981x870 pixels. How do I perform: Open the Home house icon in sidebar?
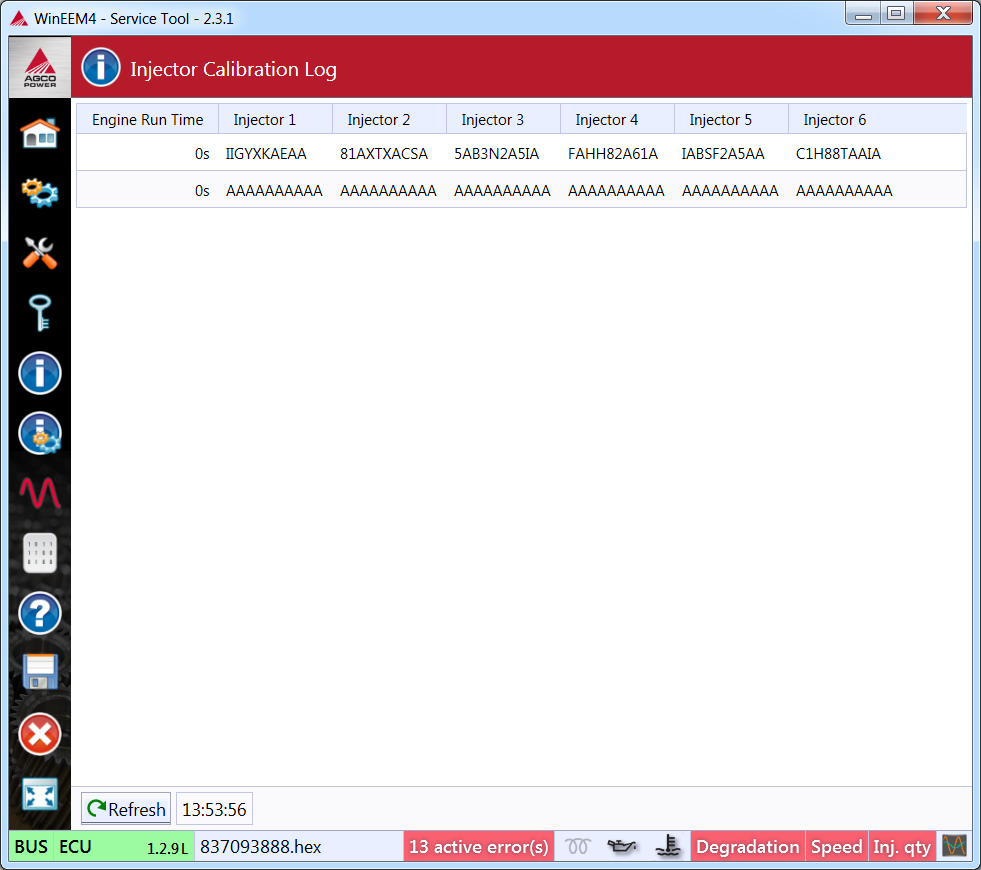40,133
